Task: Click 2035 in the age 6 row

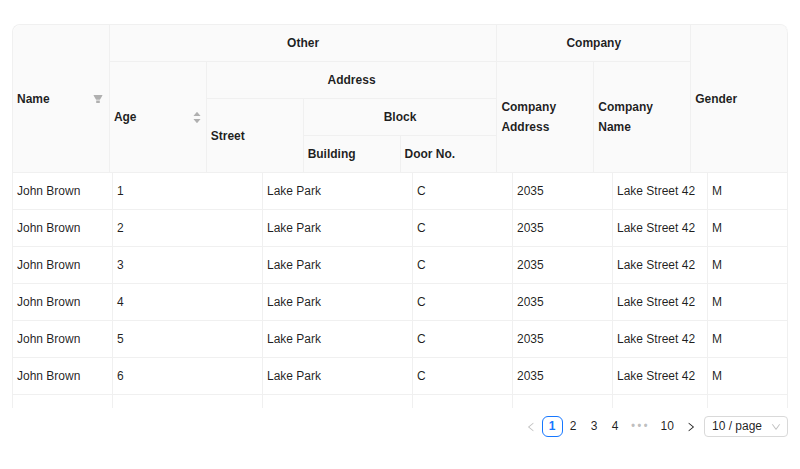Action: click(530, 376)
